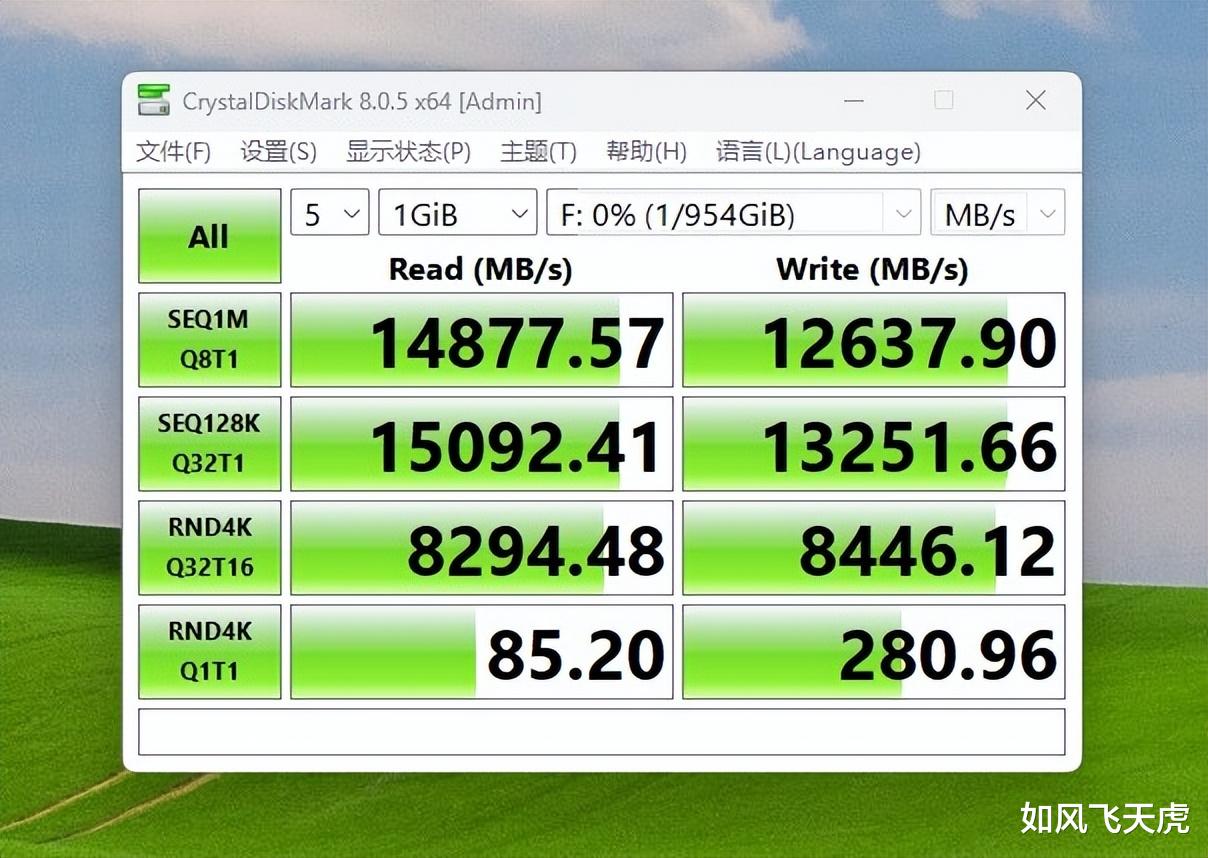
Task: Close the CrystalDiskMark window
Action: click(1036, 100)
